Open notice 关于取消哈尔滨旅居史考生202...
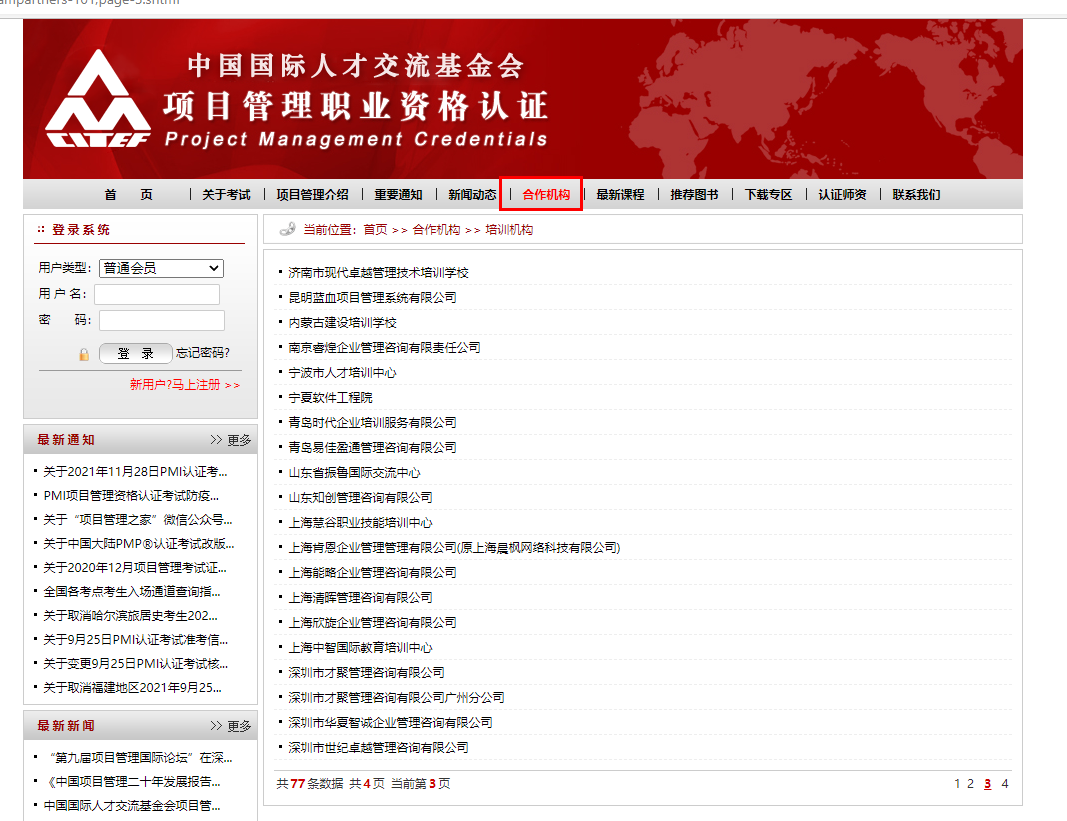 [131, 615]
